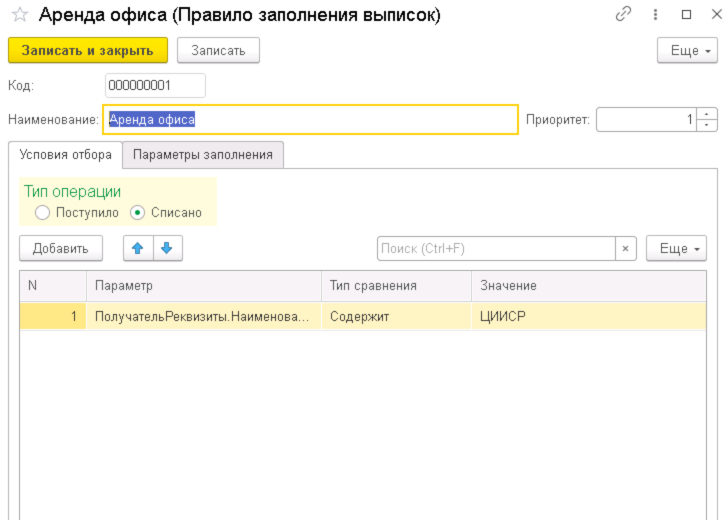Click the Записать button

pyautogui.click(x=218, y=50)
